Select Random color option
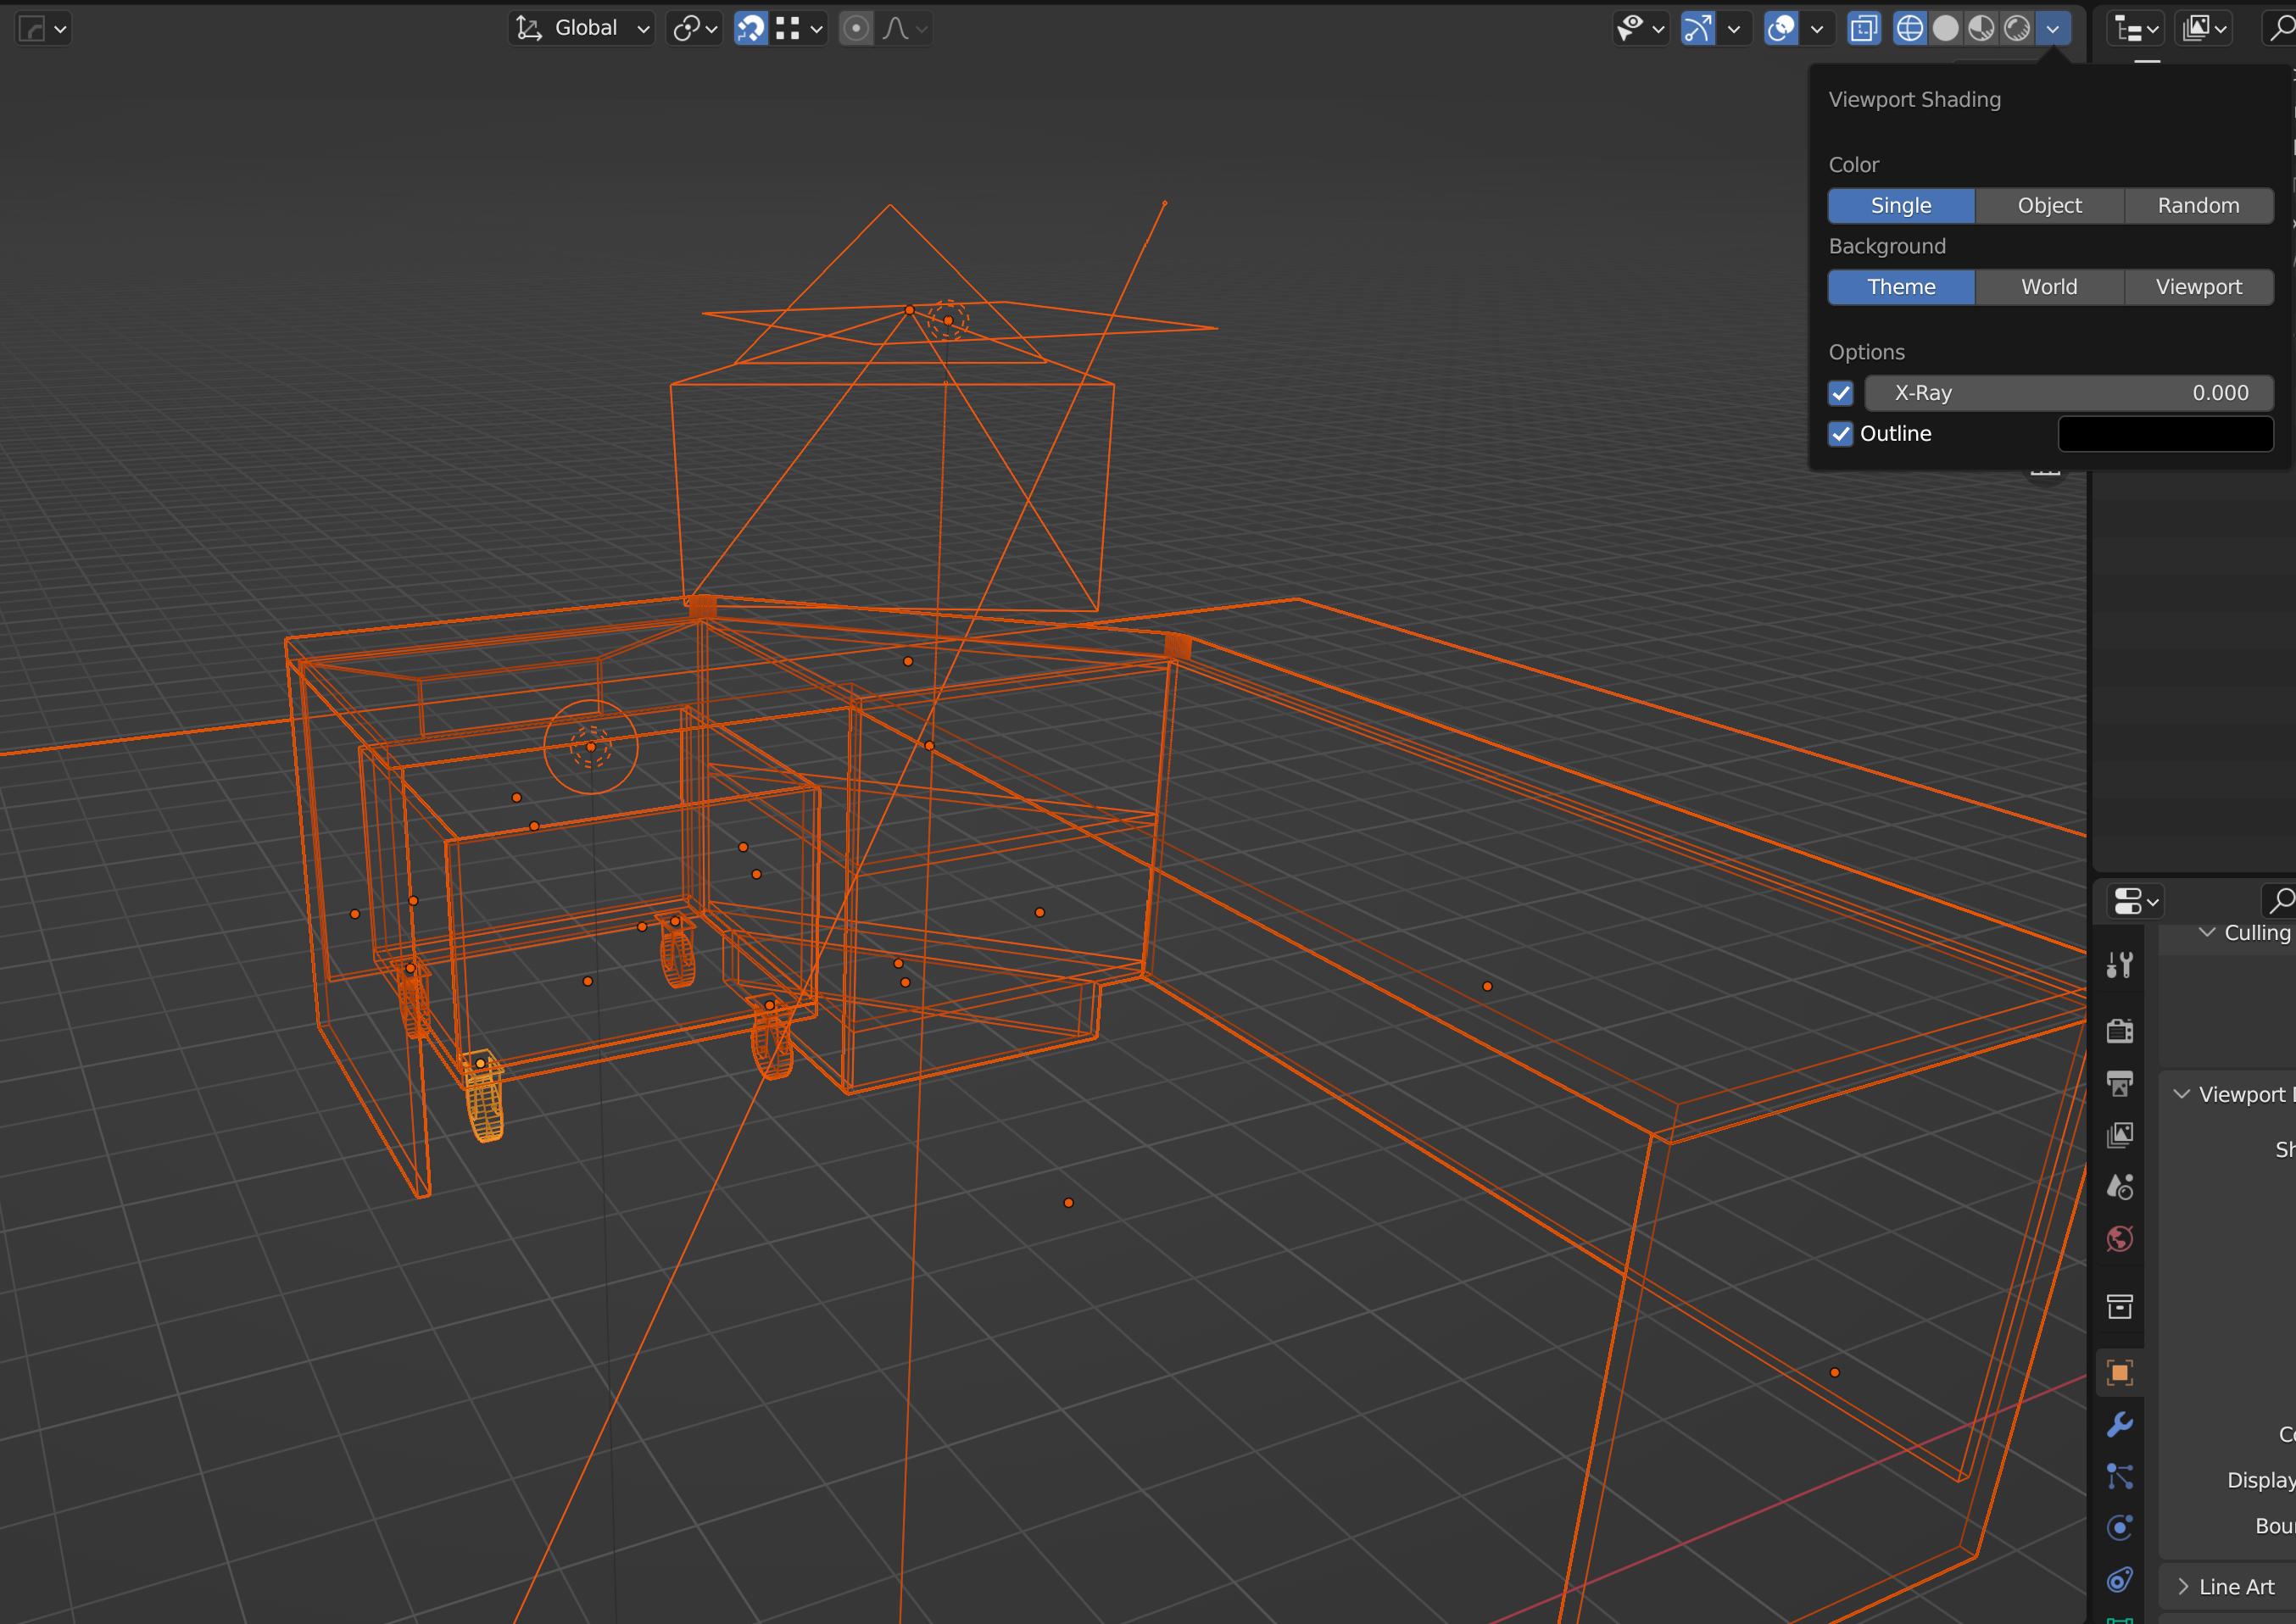 click(2198, 205)
